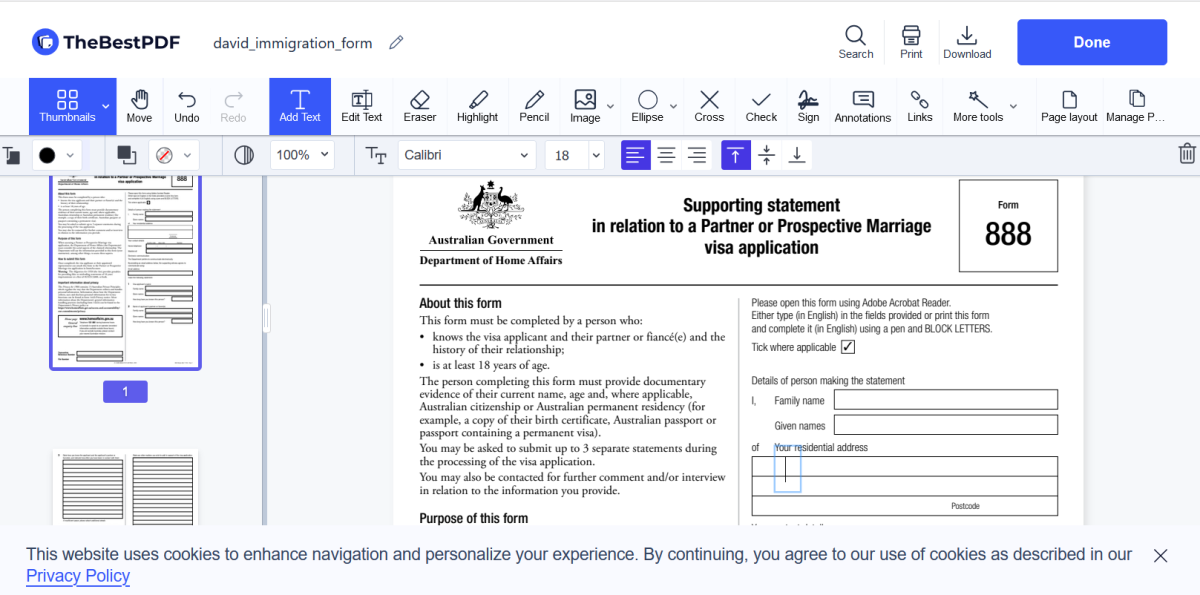This screenshot has height=595, width=1200.
Task: Open the Privacy Policy link
Action: [x=77, y=575]
